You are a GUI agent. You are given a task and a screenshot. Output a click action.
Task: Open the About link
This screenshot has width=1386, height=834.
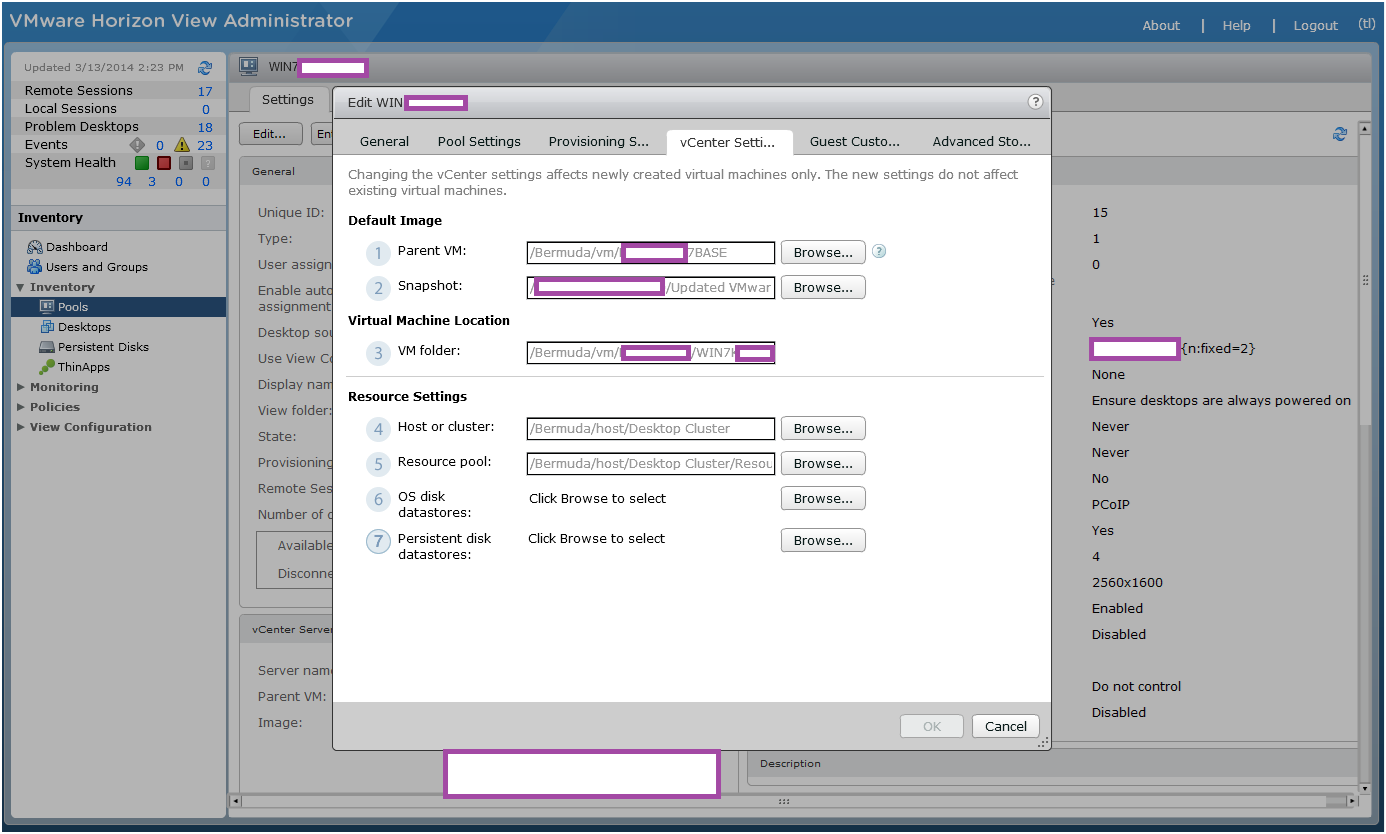(1161, 25)
